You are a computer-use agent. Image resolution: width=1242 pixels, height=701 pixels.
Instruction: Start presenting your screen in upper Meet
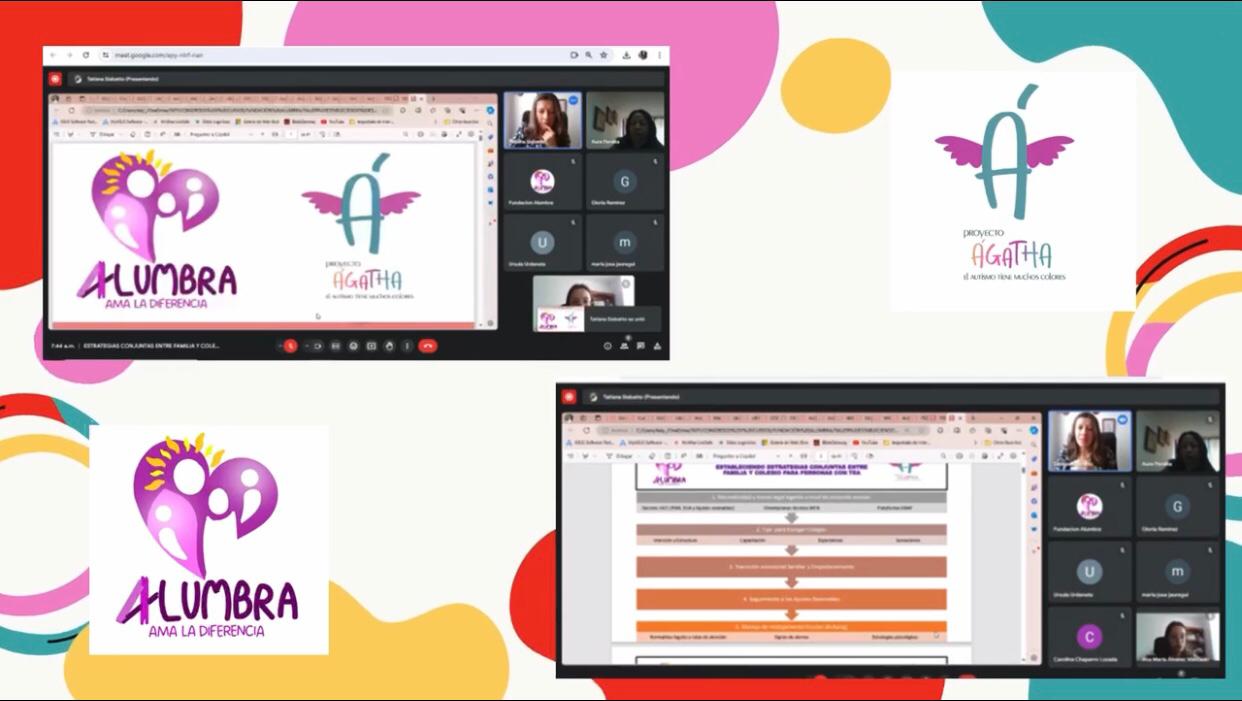[371, 346]
